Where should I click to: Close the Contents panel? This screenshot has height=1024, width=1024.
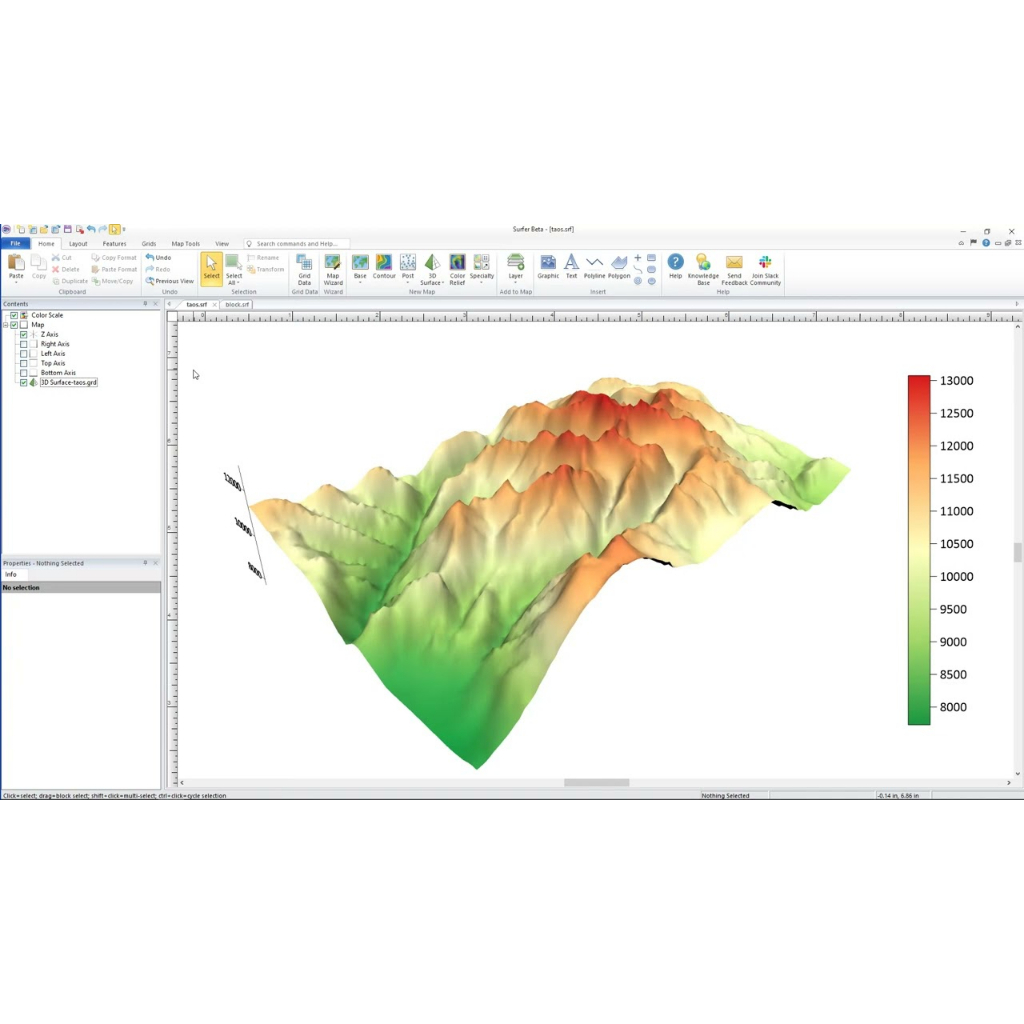point(155,304)
